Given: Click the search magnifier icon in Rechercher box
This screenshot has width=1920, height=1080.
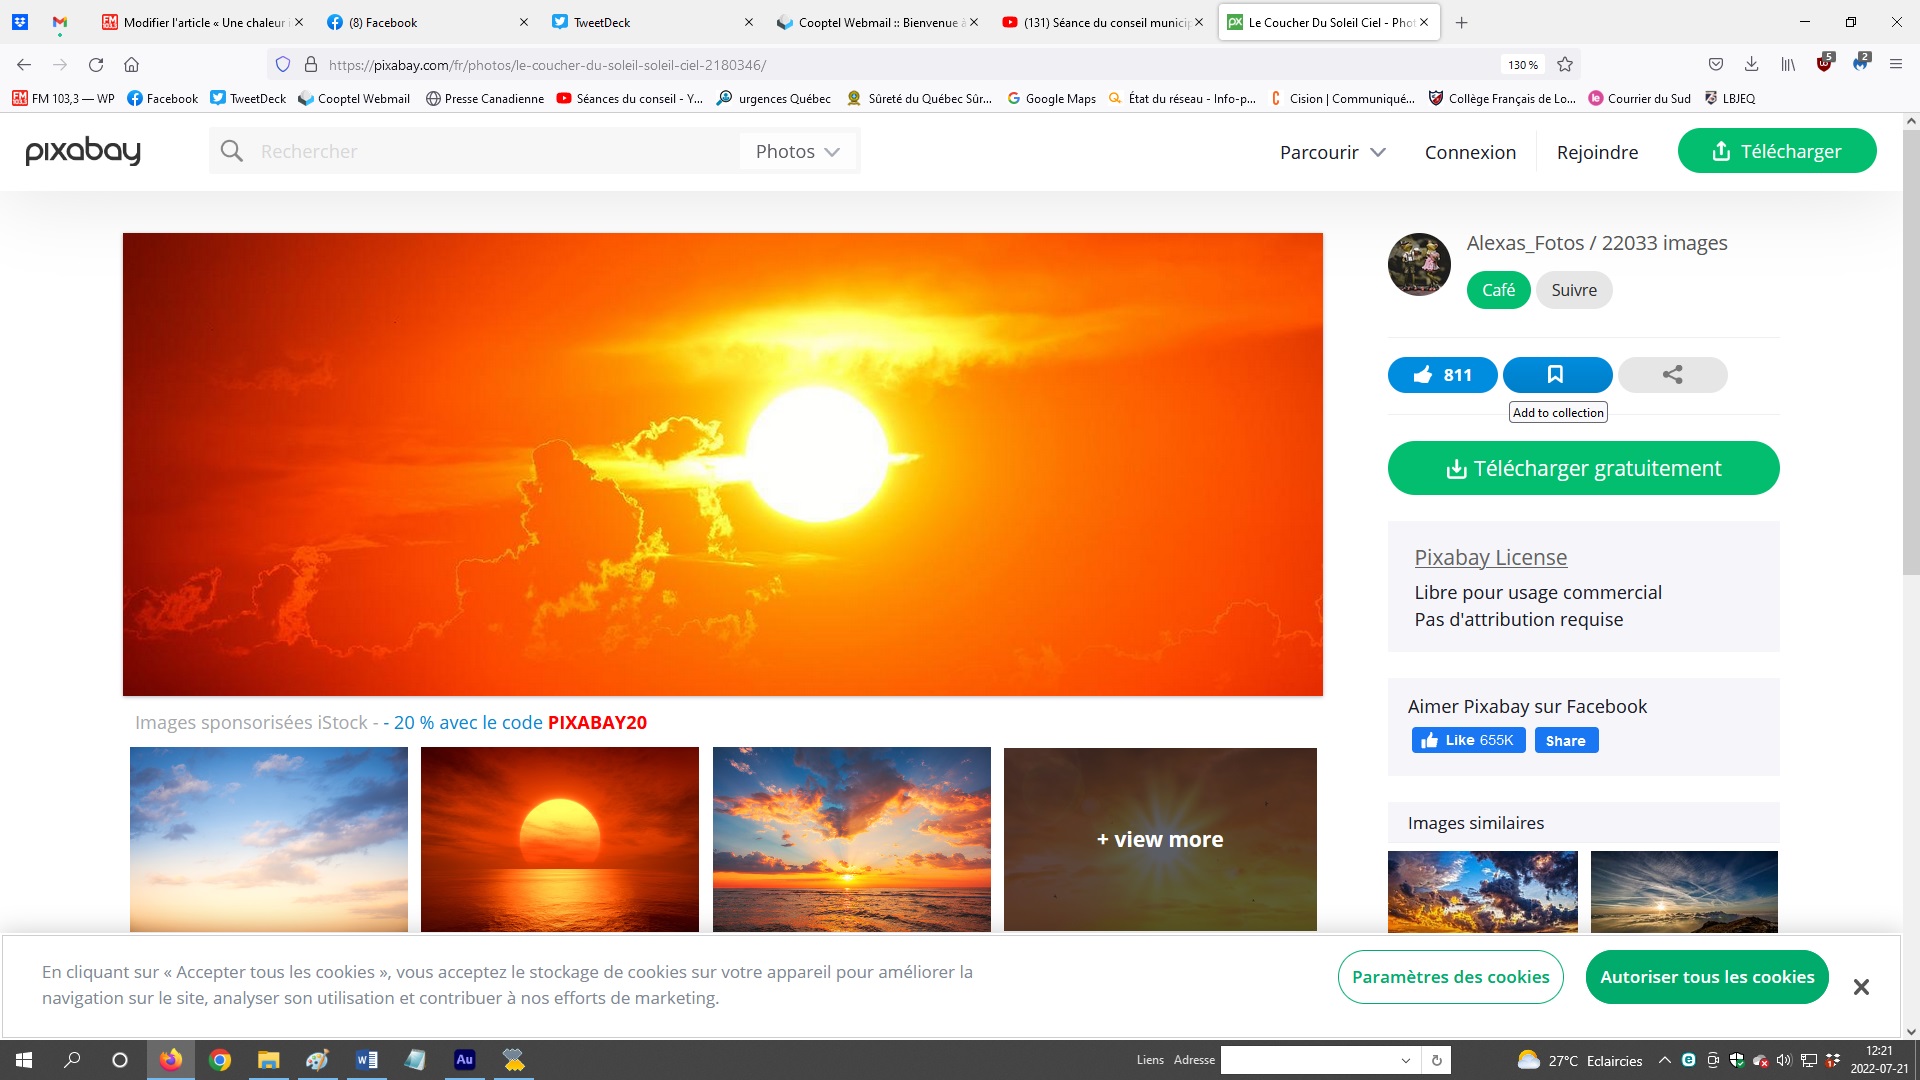Looking at the screenshot, I should point(232,151).
